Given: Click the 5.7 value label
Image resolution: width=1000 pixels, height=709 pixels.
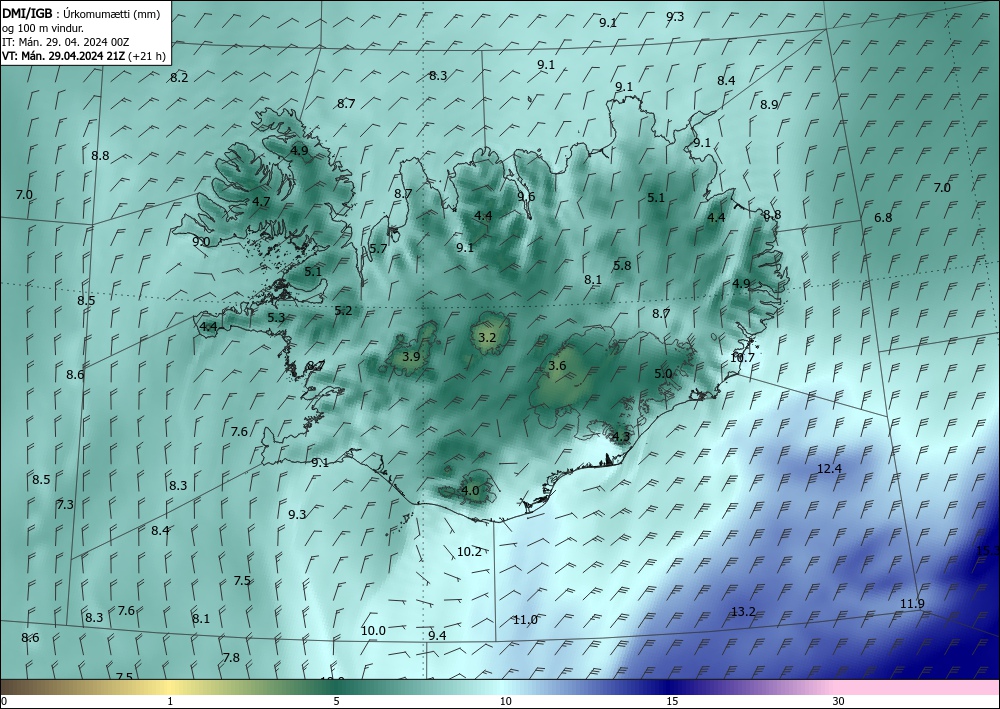Looking at the screenshot, I should (x=378, y=249).
